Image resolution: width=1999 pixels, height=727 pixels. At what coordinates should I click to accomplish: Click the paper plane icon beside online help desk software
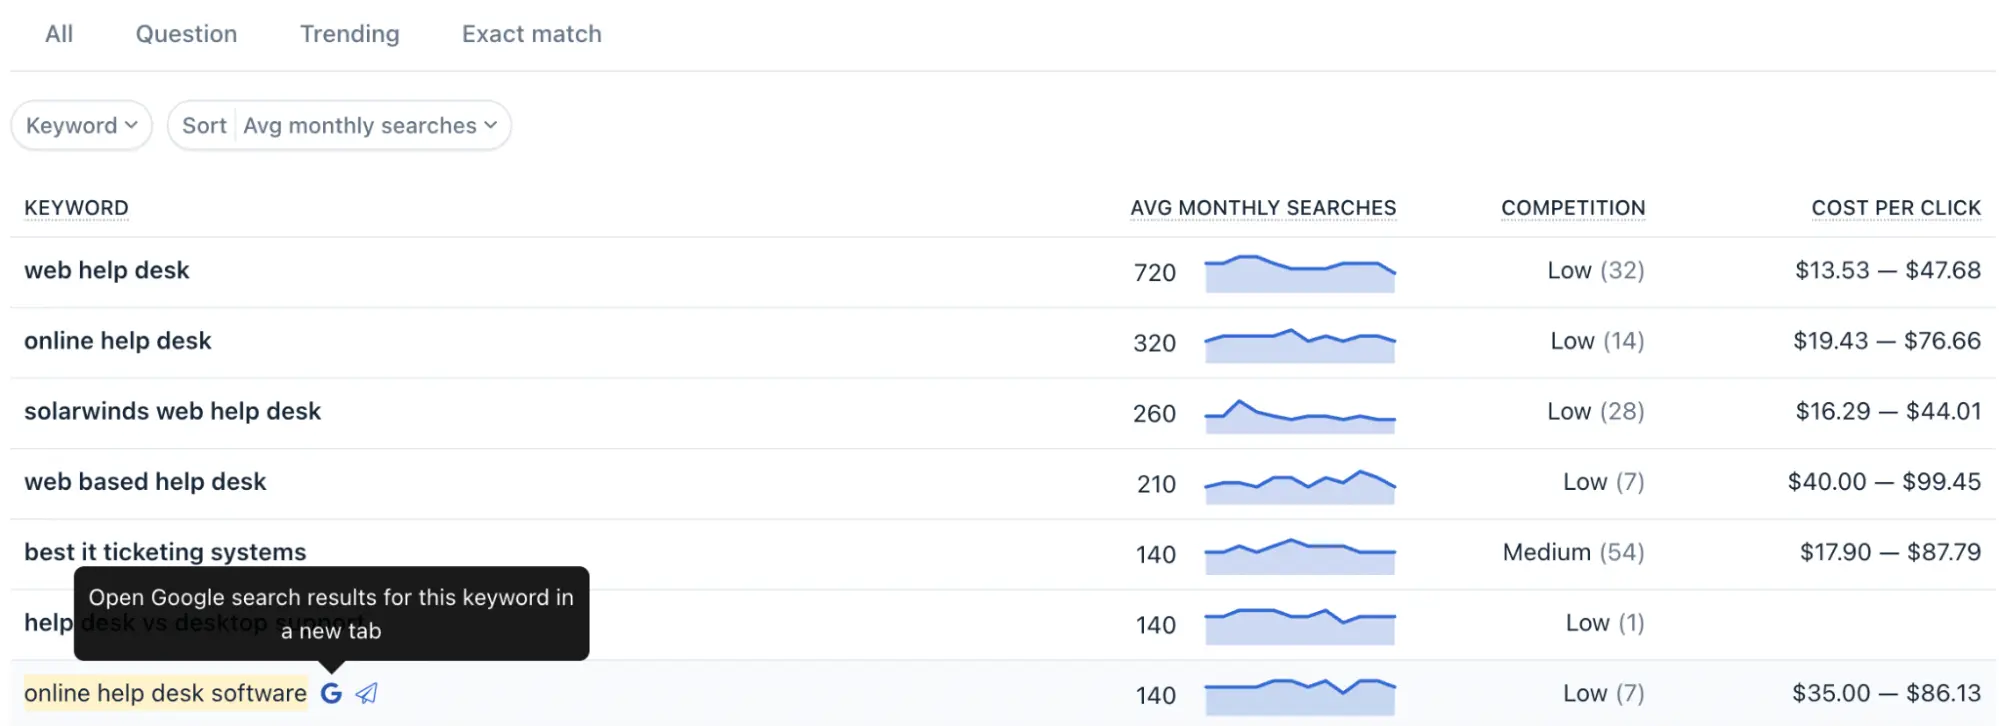[367, 693]
